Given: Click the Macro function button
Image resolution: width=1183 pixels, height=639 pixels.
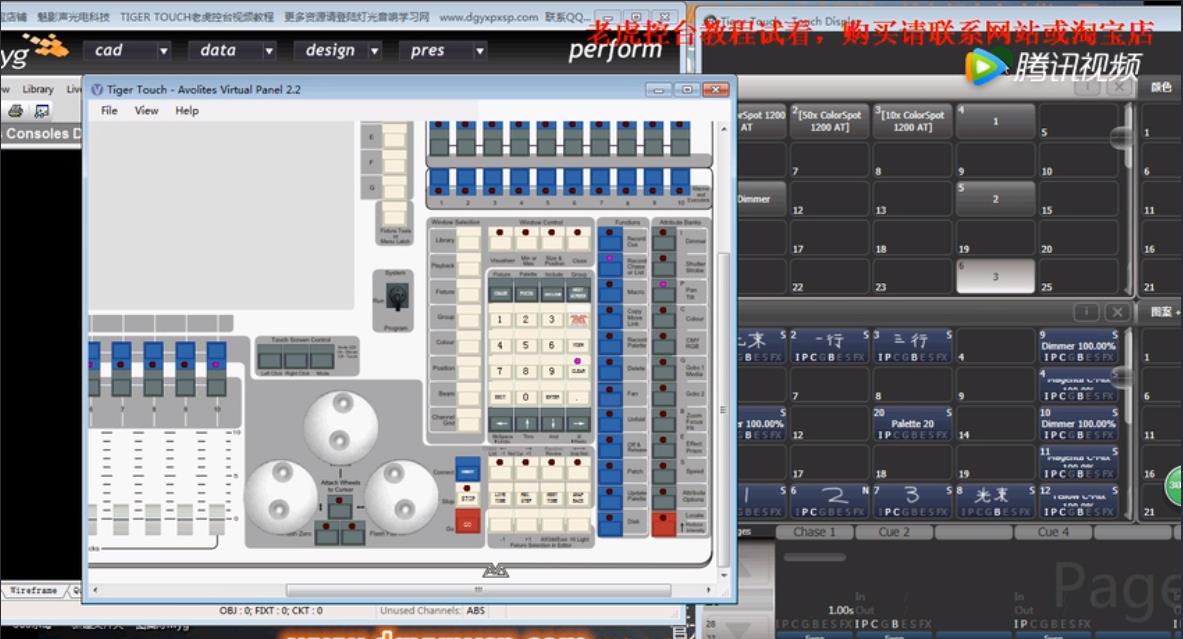Looking at the screenshot, I should [610, 291].
